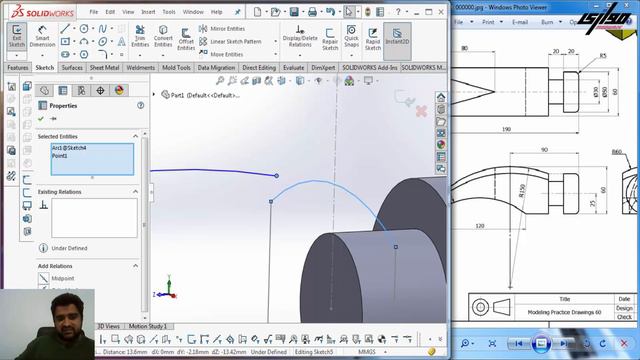The image size is (640, 360).
Task: Toggle Rapid Sketch mode
Action: point(373,39)
